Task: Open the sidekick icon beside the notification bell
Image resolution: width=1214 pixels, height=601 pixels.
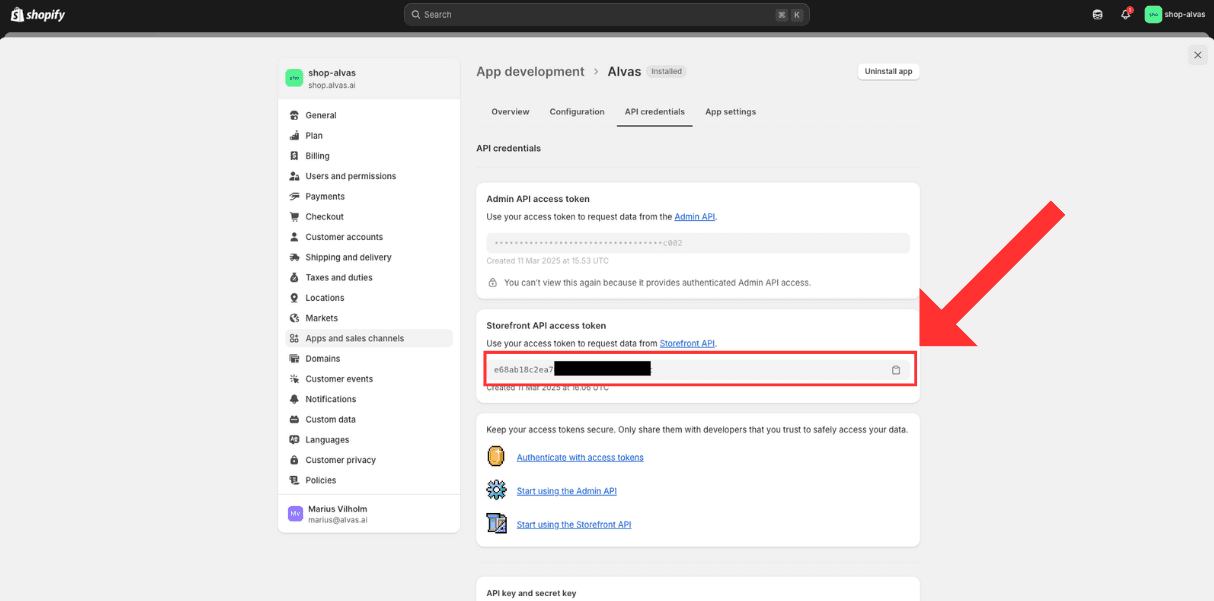Action: (x=1097, y=14)
